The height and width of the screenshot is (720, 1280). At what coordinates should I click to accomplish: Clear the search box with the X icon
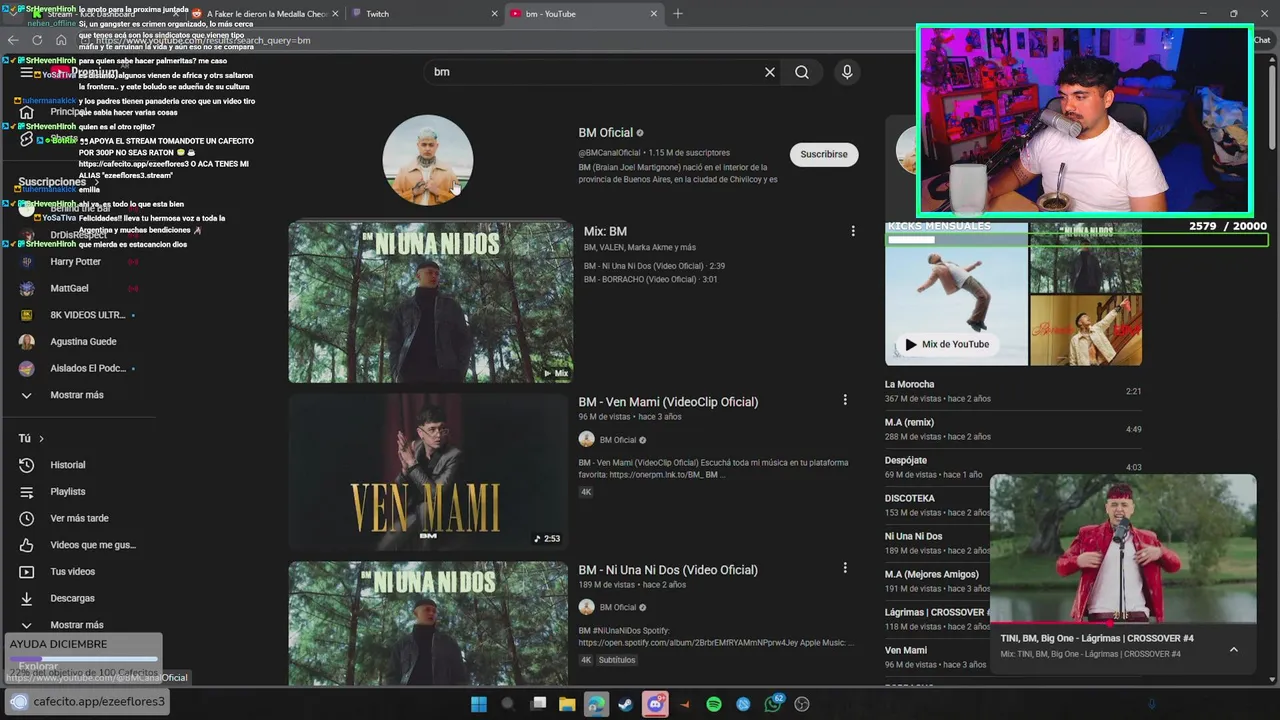(770, 72)
